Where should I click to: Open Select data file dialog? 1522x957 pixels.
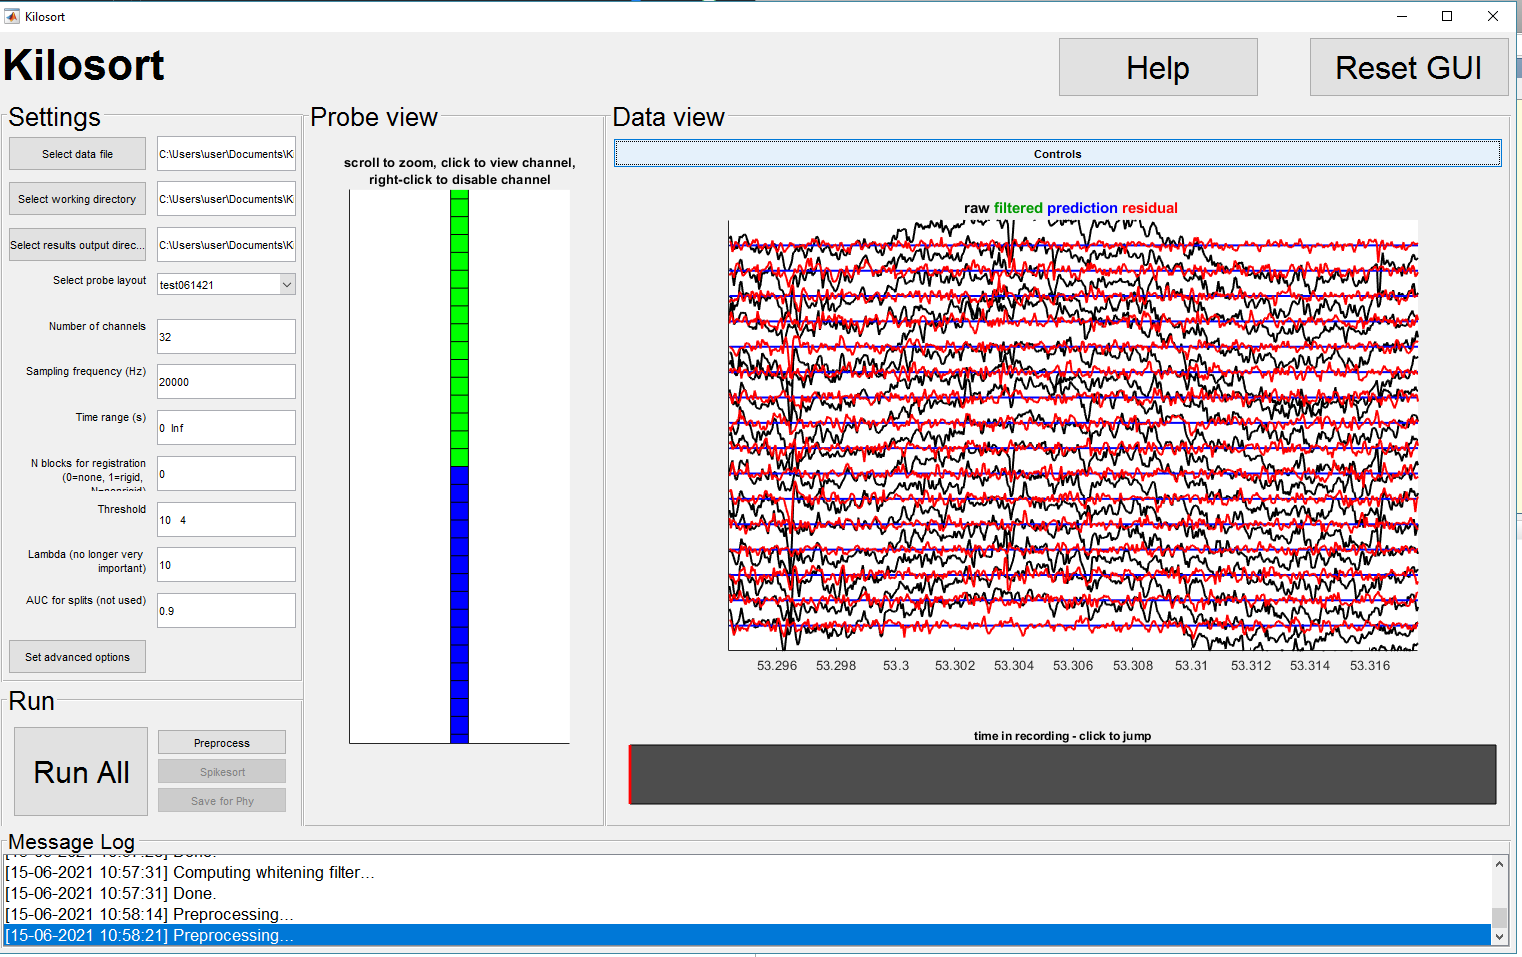(x=77, y=153)
